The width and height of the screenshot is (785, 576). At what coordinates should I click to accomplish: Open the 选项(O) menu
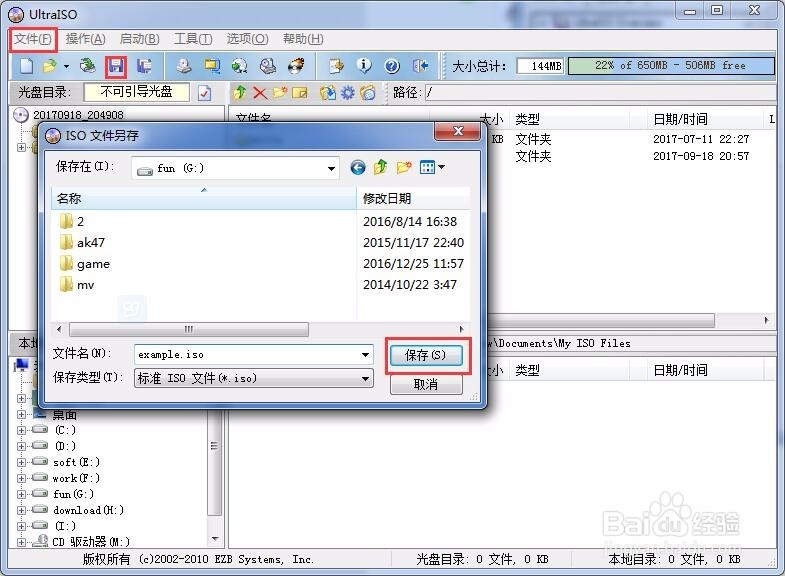point(247,39)
